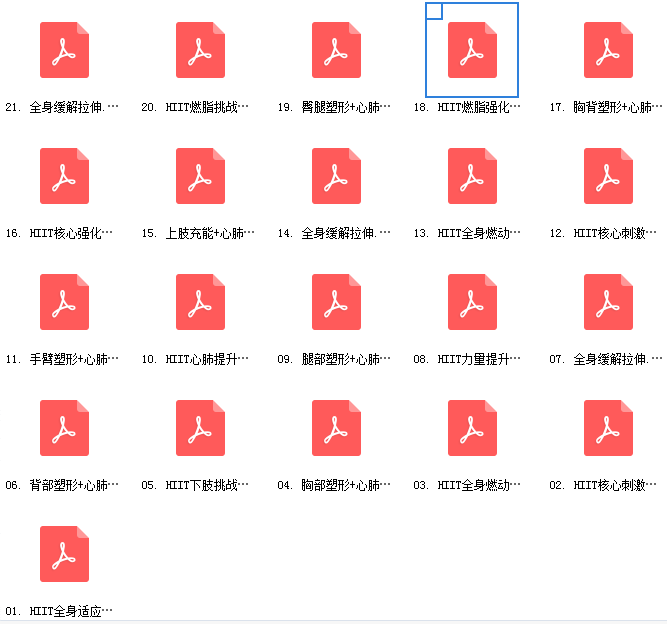Select the PDF icon for file 15. 上肢充能+心肺
Image resolution: width=667 pixels, height=624 pixels.
(200, 176)
